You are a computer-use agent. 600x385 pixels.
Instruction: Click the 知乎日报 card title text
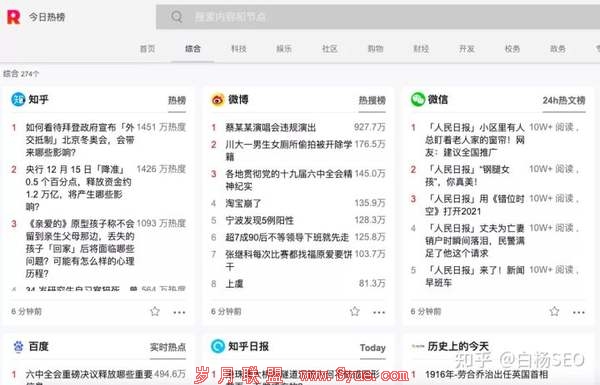click(x=248, y=346)
